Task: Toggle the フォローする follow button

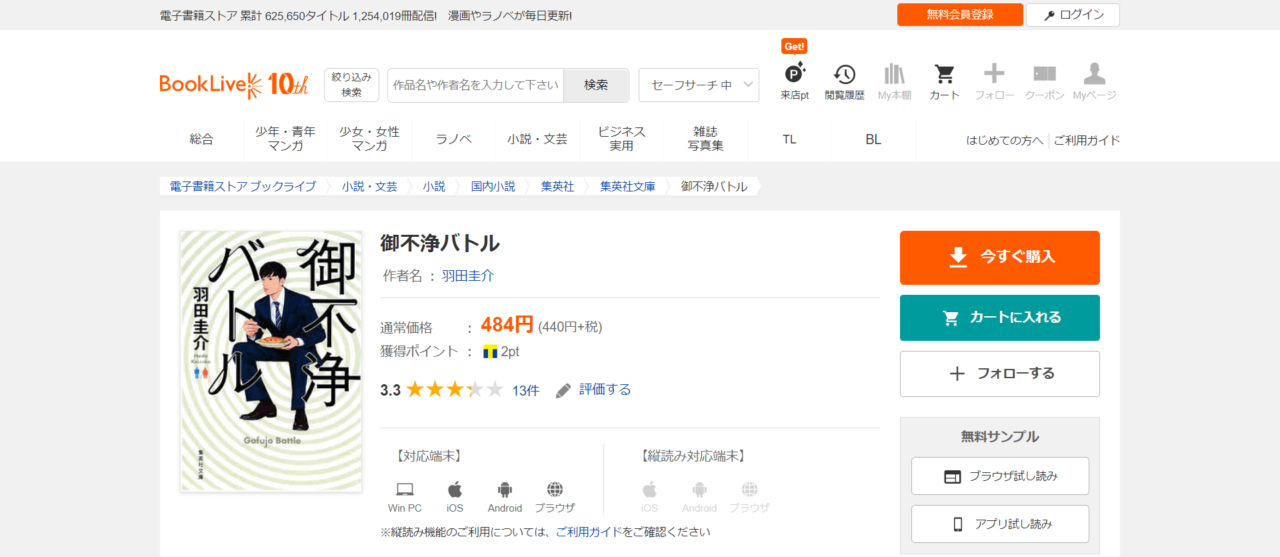Action: click(x=999, y=374)
